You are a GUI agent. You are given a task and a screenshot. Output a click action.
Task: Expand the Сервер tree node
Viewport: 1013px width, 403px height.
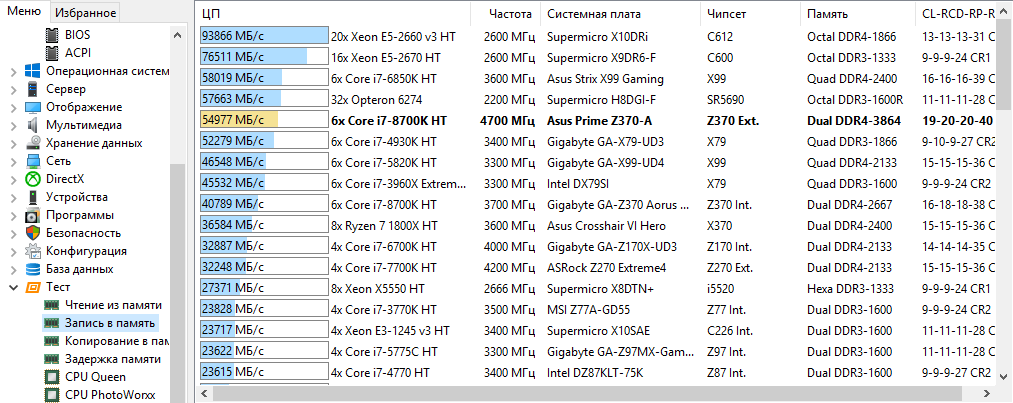click(x=12, y=89)
